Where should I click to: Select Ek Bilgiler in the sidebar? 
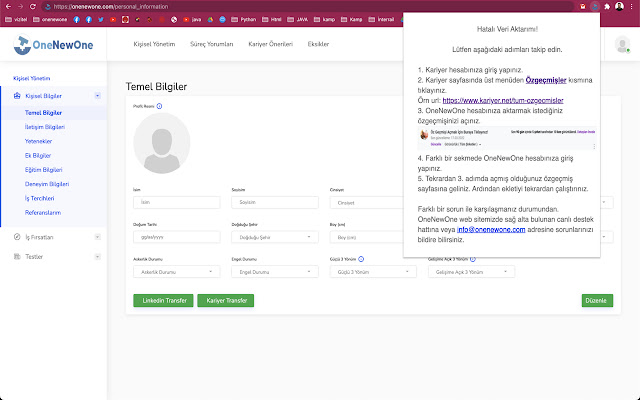pos(38,156)
